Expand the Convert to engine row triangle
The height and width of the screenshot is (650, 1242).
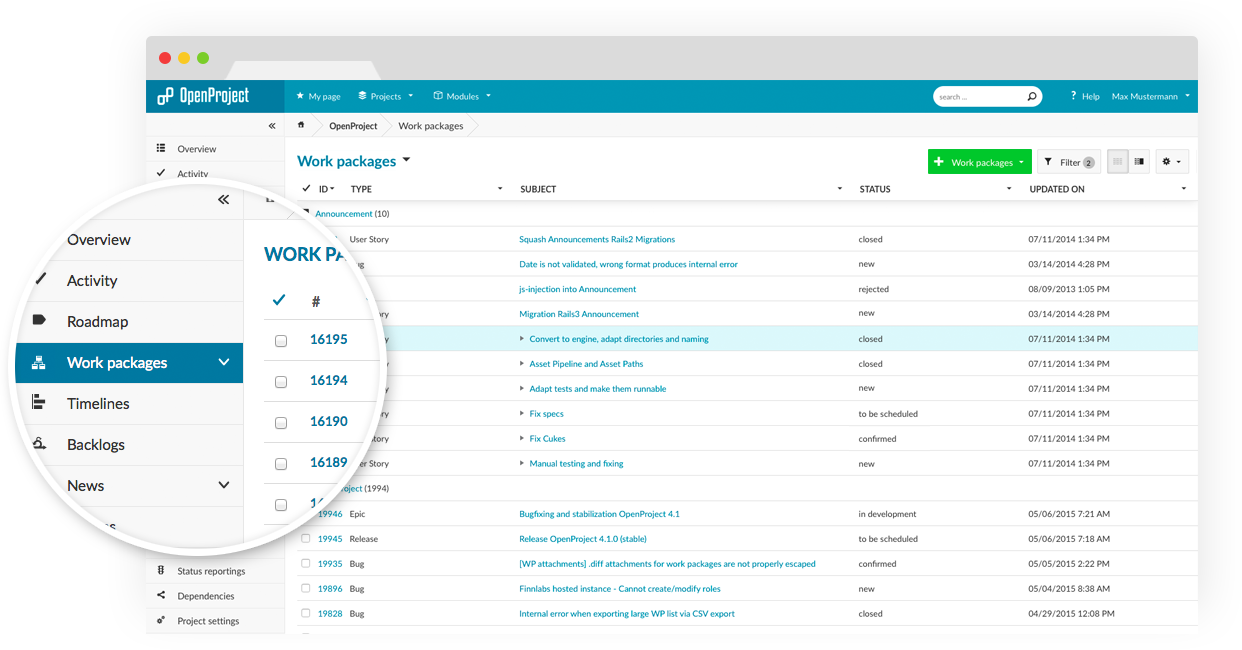click(x=522, y=338)
